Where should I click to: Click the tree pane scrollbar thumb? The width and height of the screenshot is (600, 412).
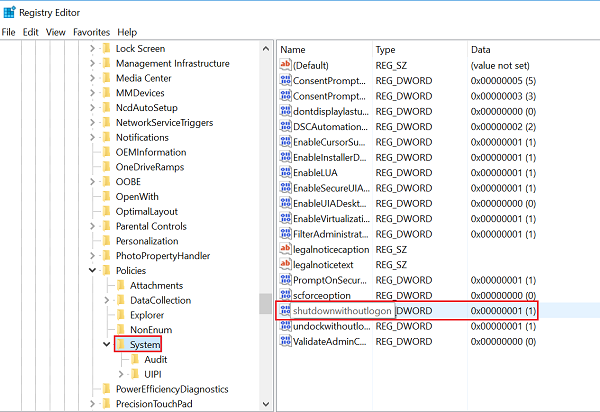pyautogui.click(x=266, y=304)
